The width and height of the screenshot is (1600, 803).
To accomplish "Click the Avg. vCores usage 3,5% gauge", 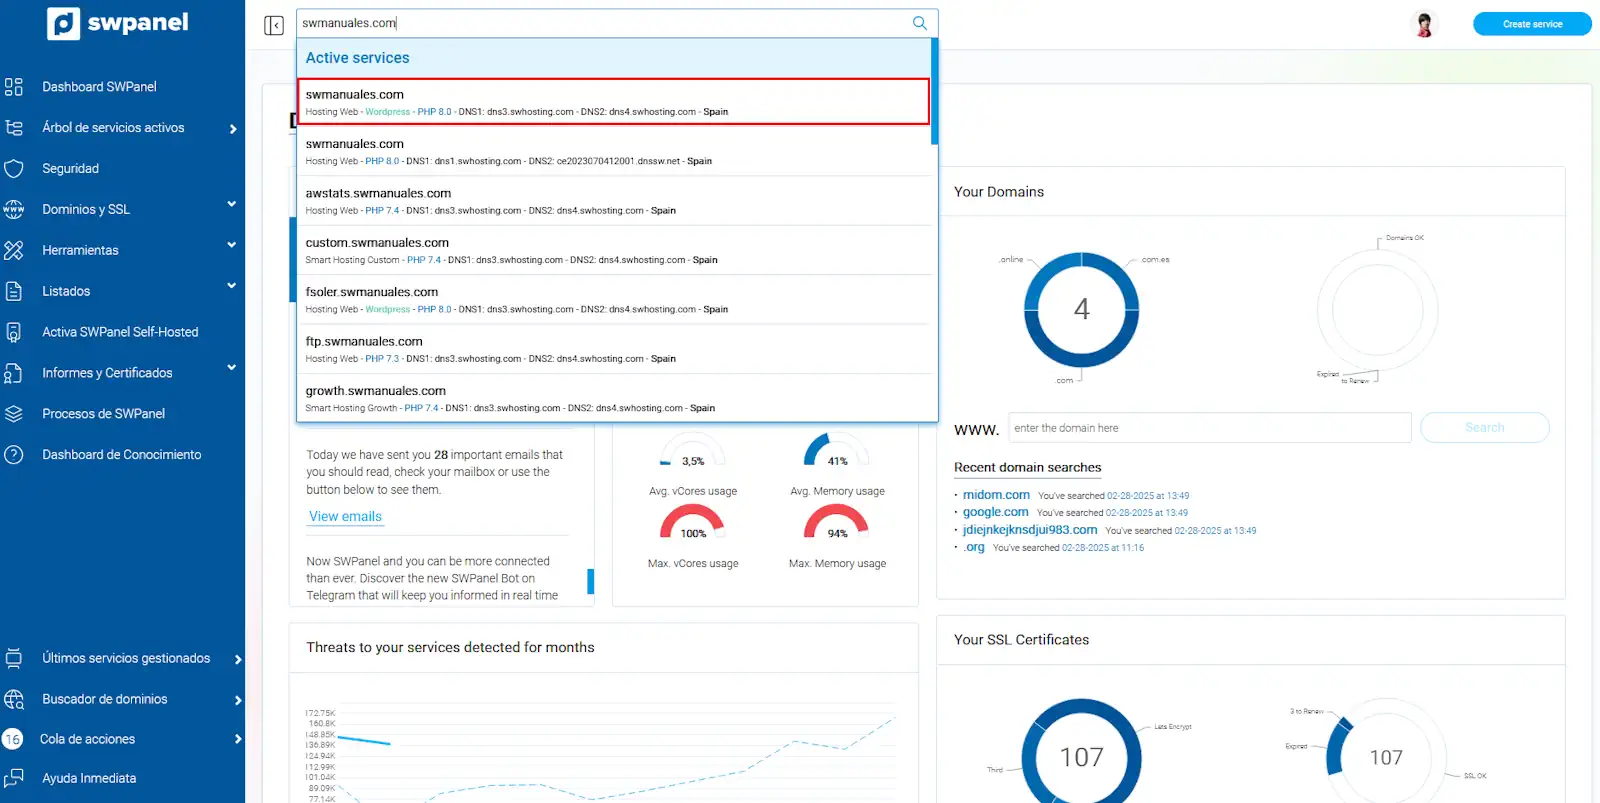I will (693, 451).
